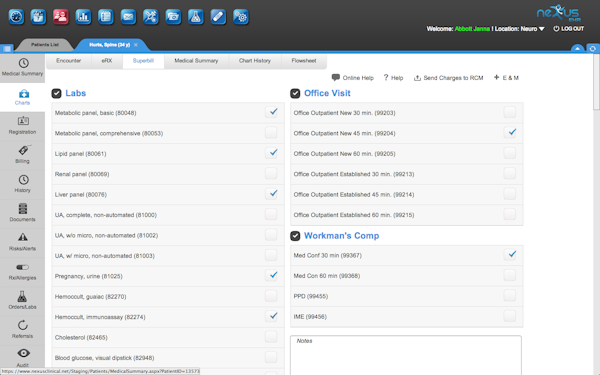Click the Nexus EHR logo
This screenshot has height=375, width=600.
558,13
